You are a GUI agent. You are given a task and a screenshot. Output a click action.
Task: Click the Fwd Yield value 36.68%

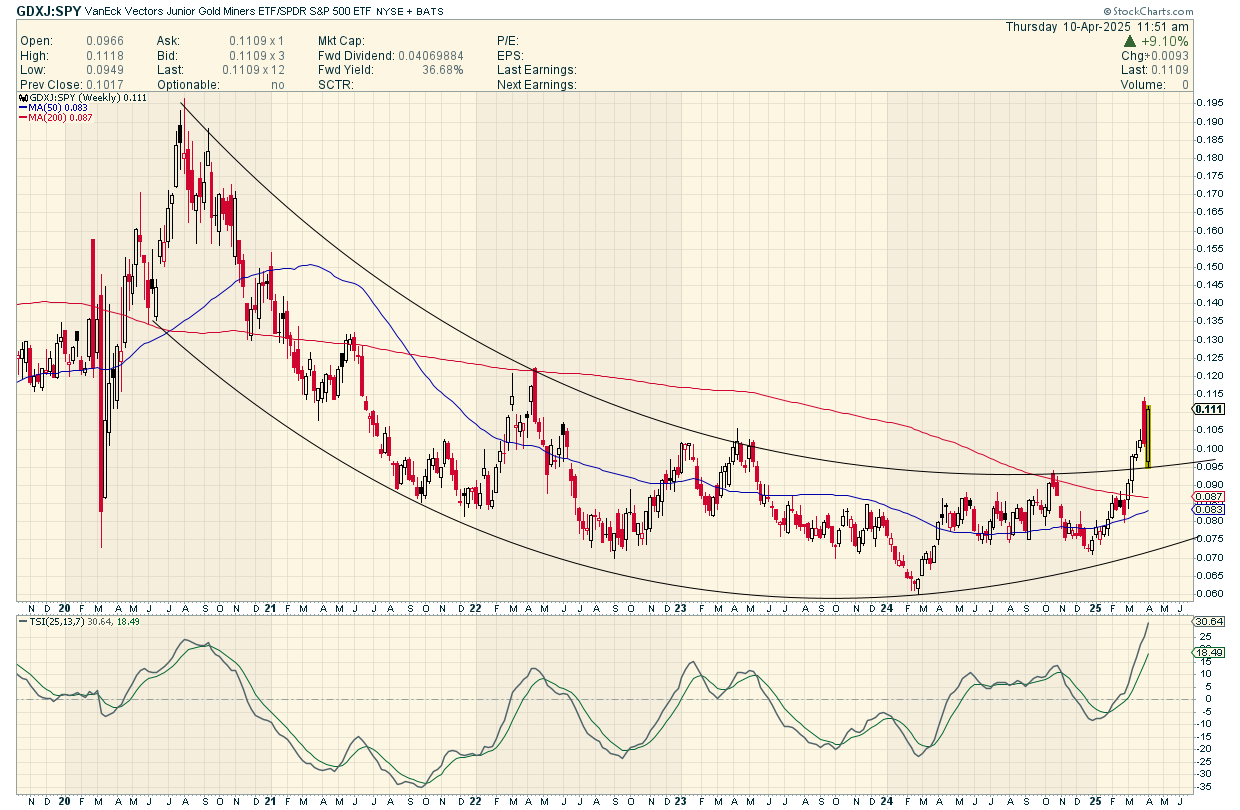(444, 70)
